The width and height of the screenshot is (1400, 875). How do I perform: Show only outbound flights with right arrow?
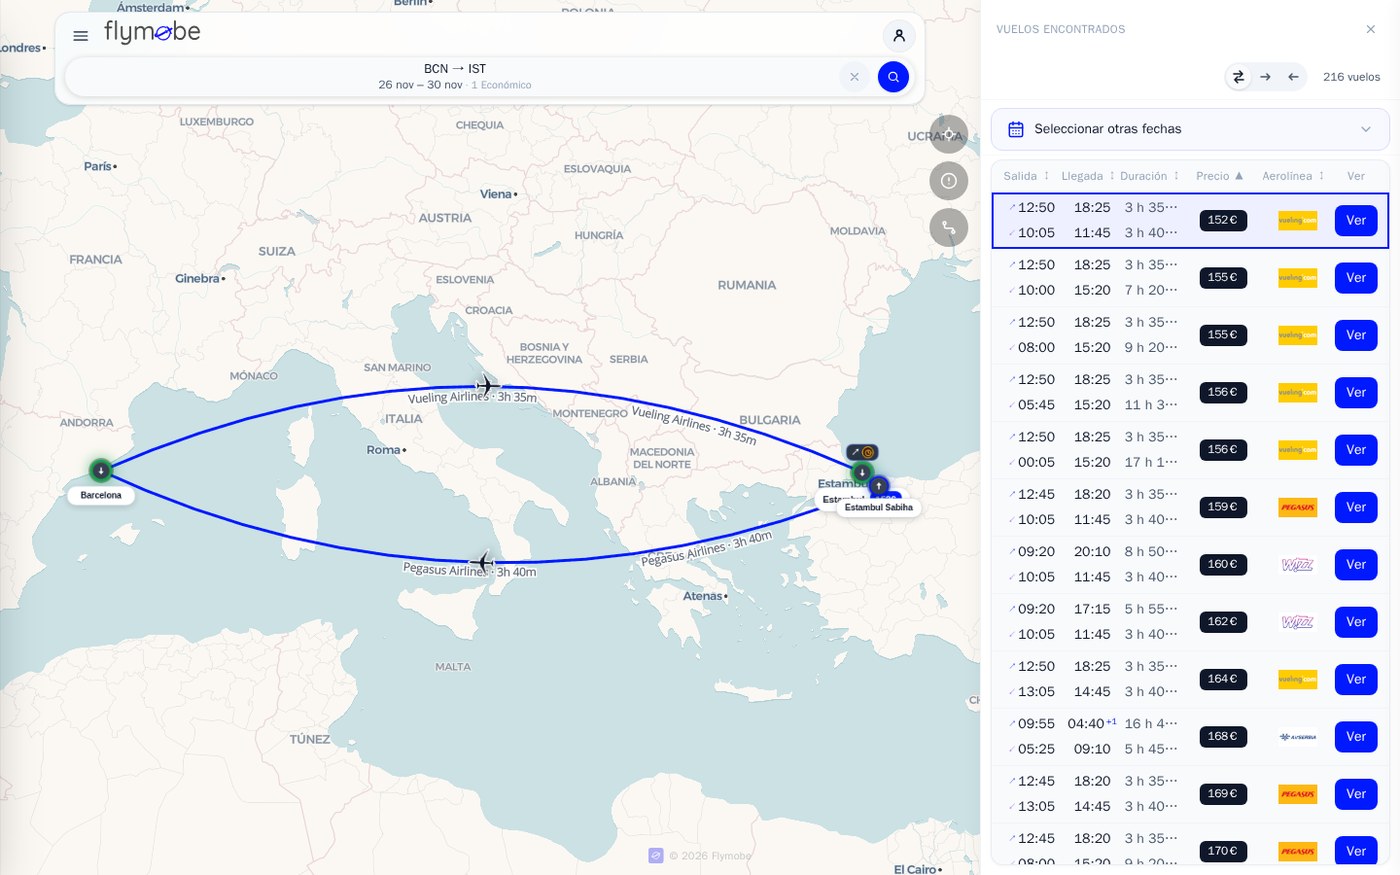[1266, 77]
